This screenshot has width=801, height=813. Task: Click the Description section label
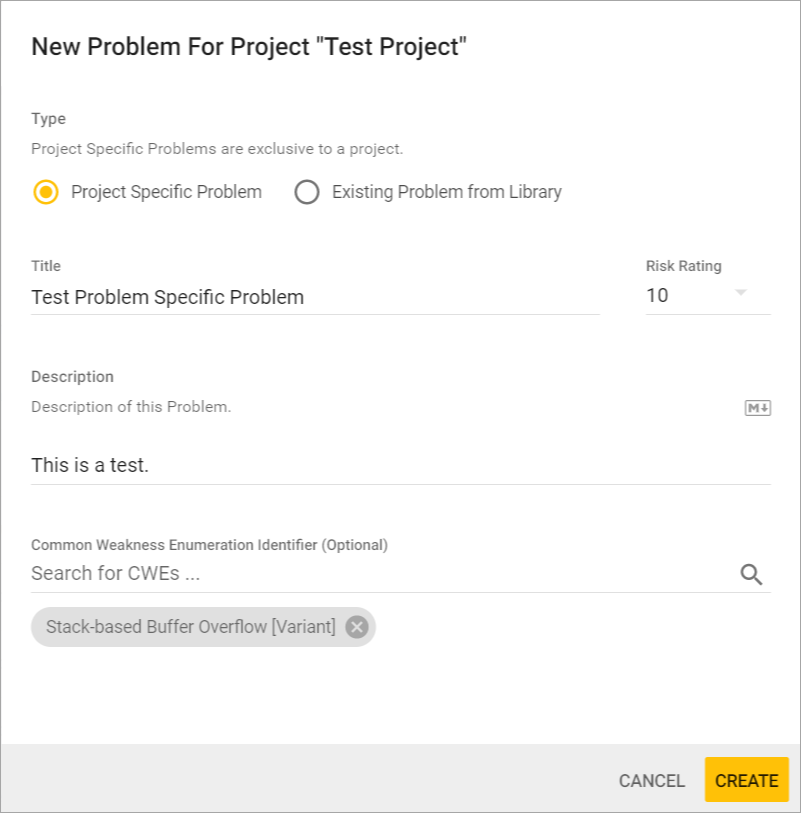[72, 377]
